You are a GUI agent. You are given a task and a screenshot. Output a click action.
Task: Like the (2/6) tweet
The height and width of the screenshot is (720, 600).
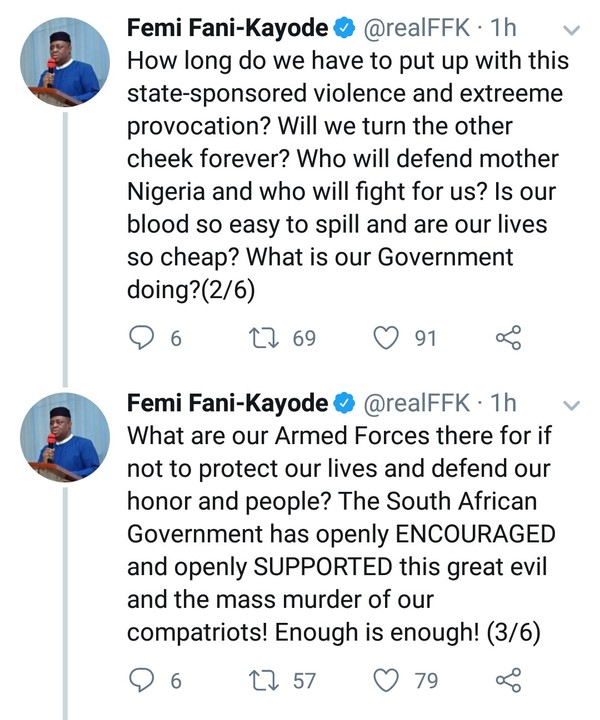click(385, 339)
